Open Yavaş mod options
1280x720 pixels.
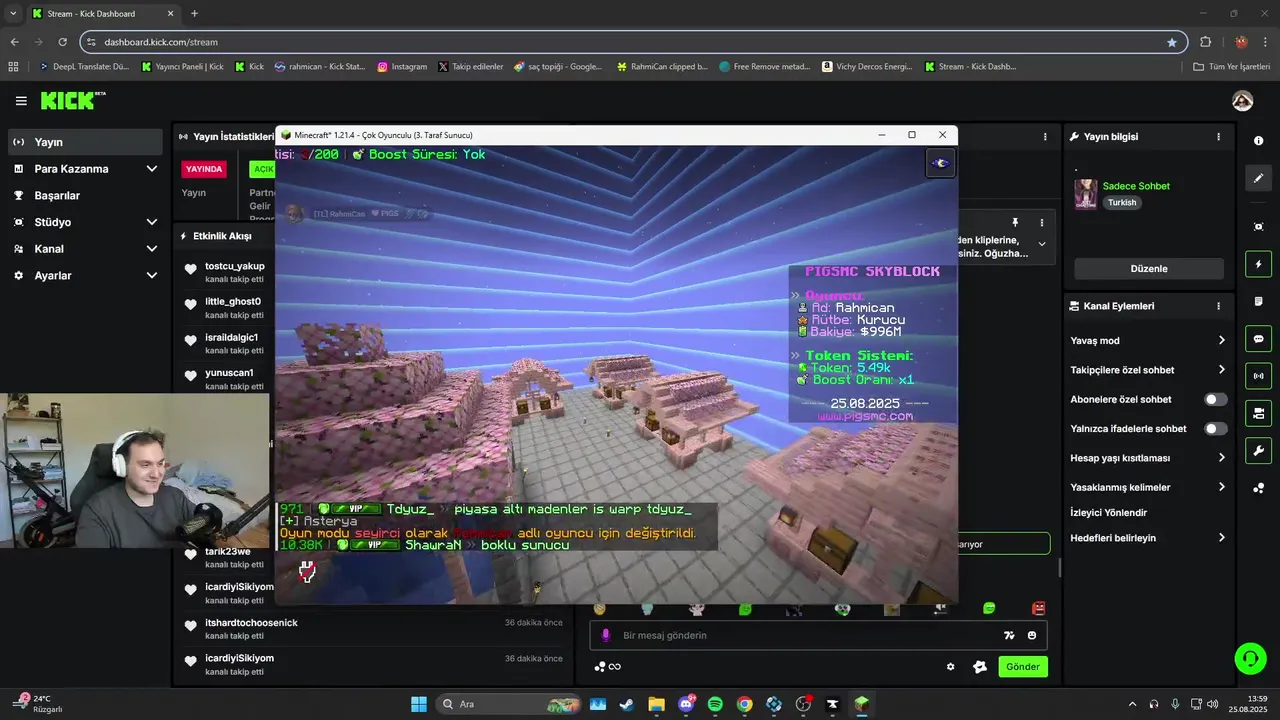click(x=1148, y=340)
